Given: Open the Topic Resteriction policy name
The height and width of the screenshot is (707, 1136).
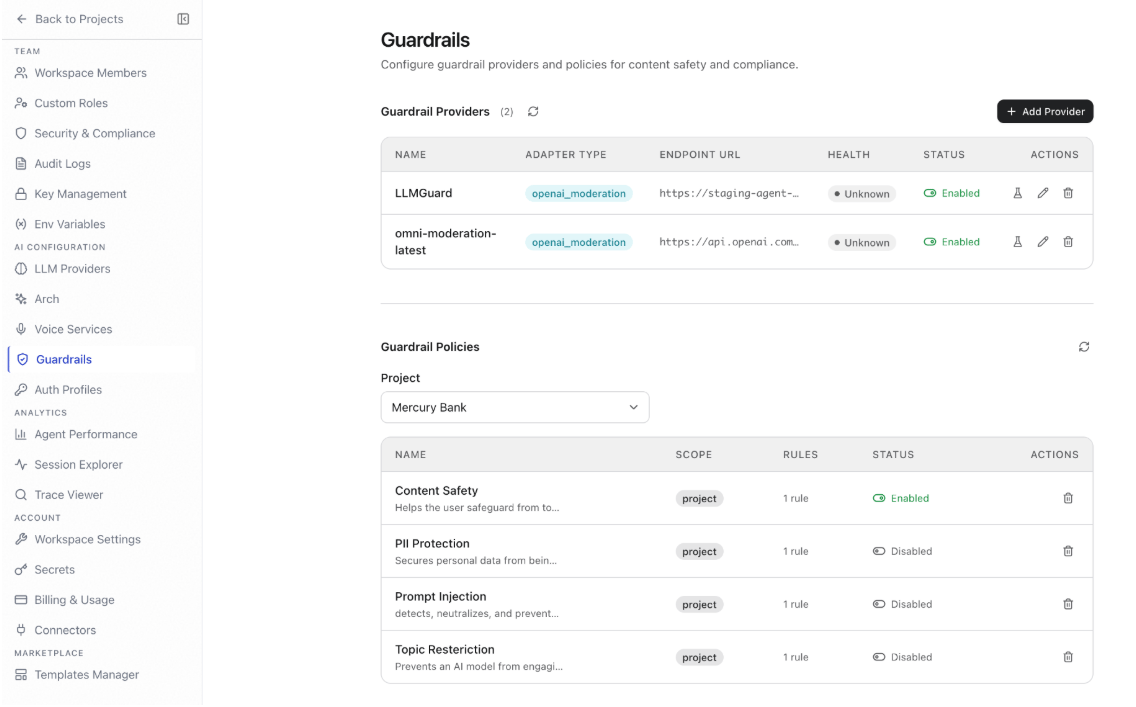Looking at the screenshot, I should (445, 650).
